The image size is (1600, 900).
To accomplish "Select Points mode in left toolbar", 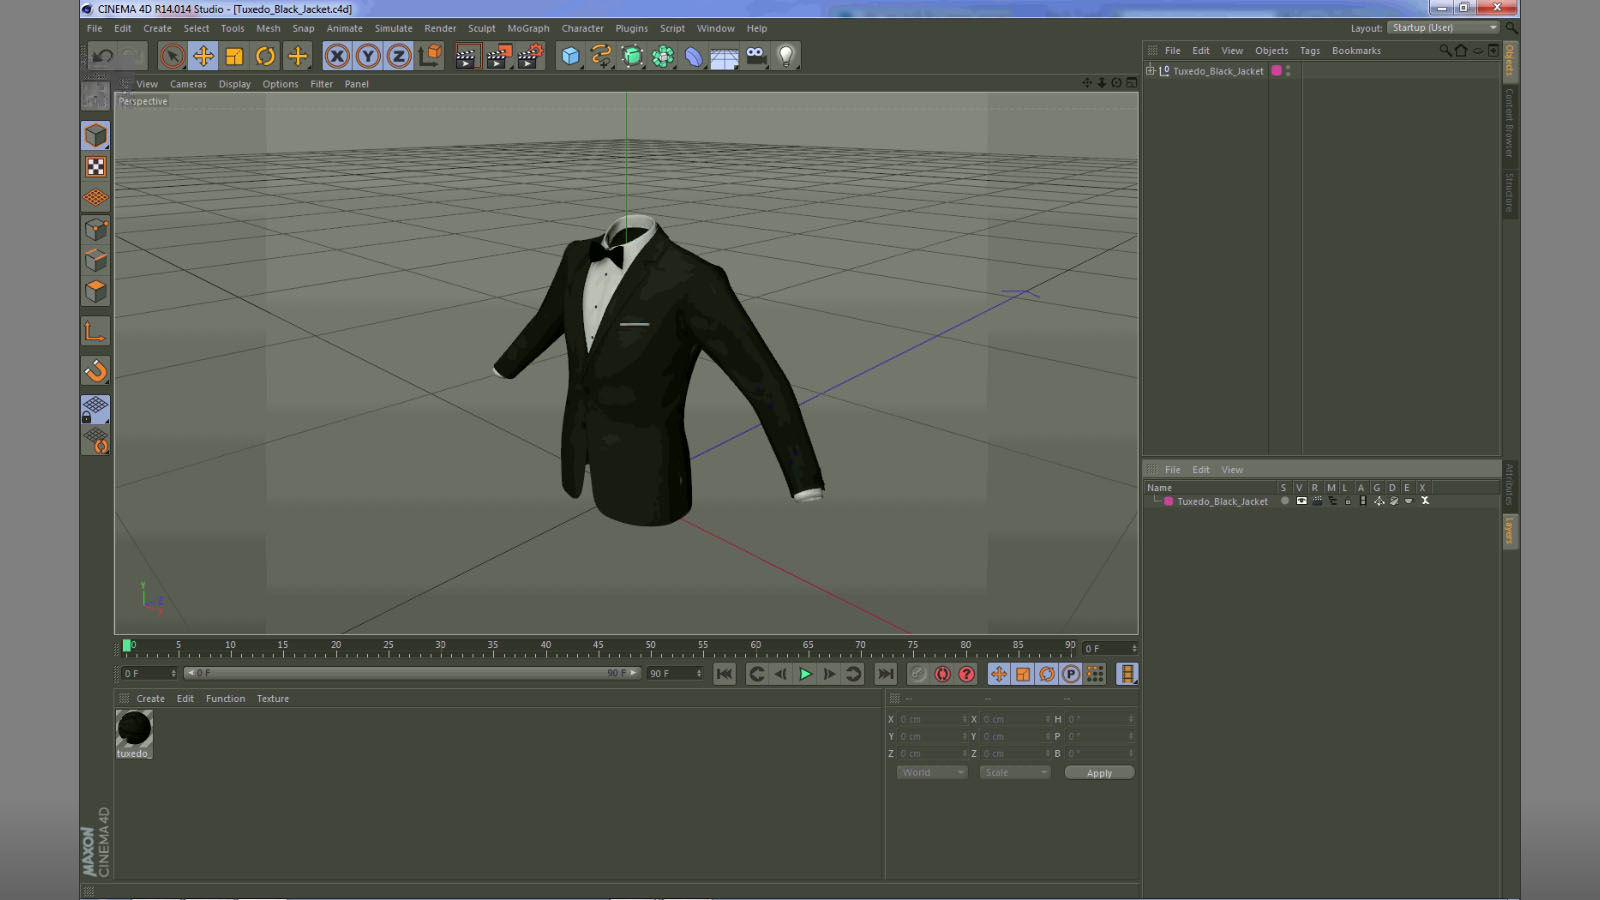I will (x=96, y=229).
